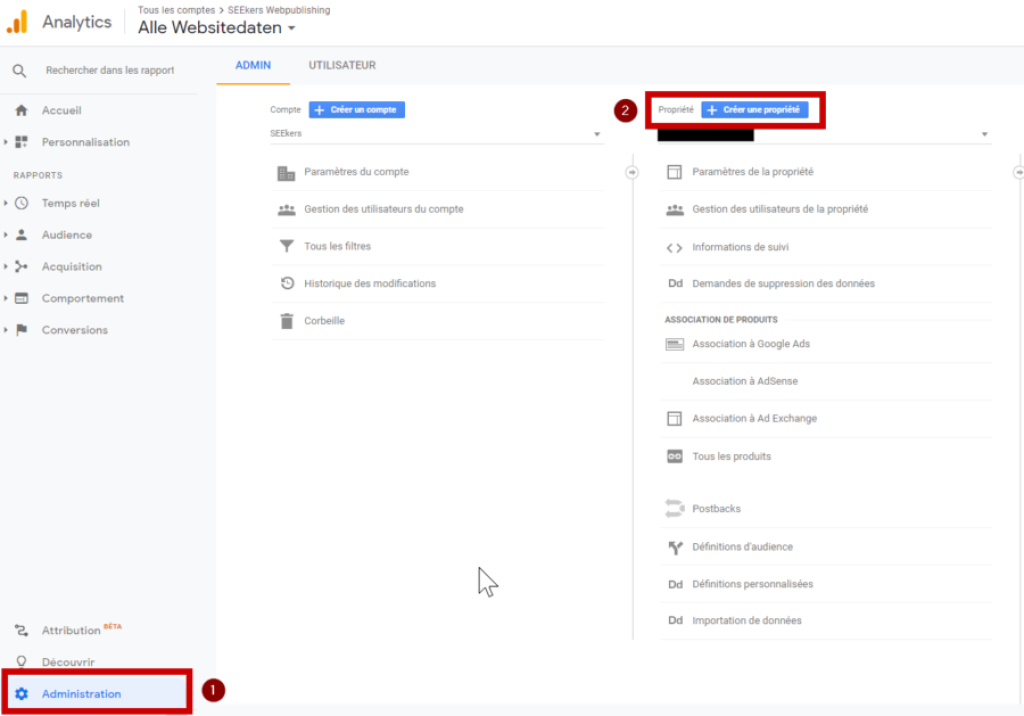Image resolution: width=1024 pixels, height=716 pixels.
Task: Open the SEEkers account selector dropdown
Action: (x=436, y=134)
